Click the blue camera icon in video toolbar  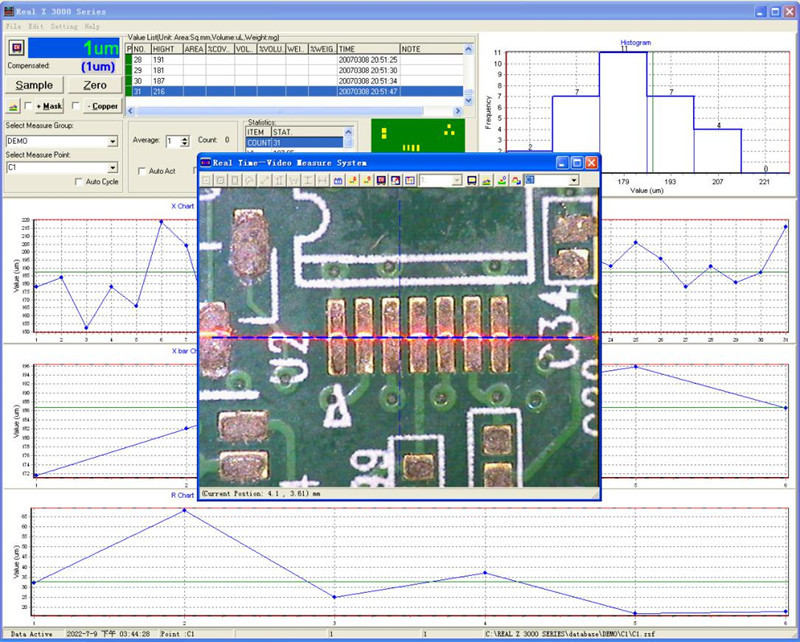pyautogui.click(x=338, y=180)
